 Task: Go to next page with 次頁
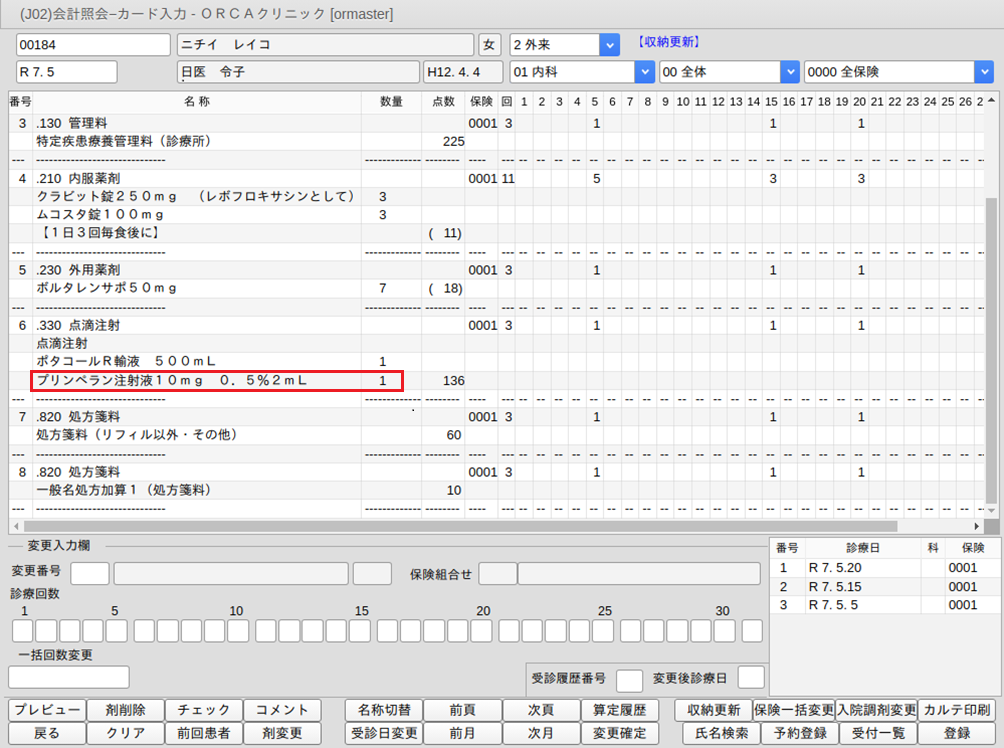point(540,710)
